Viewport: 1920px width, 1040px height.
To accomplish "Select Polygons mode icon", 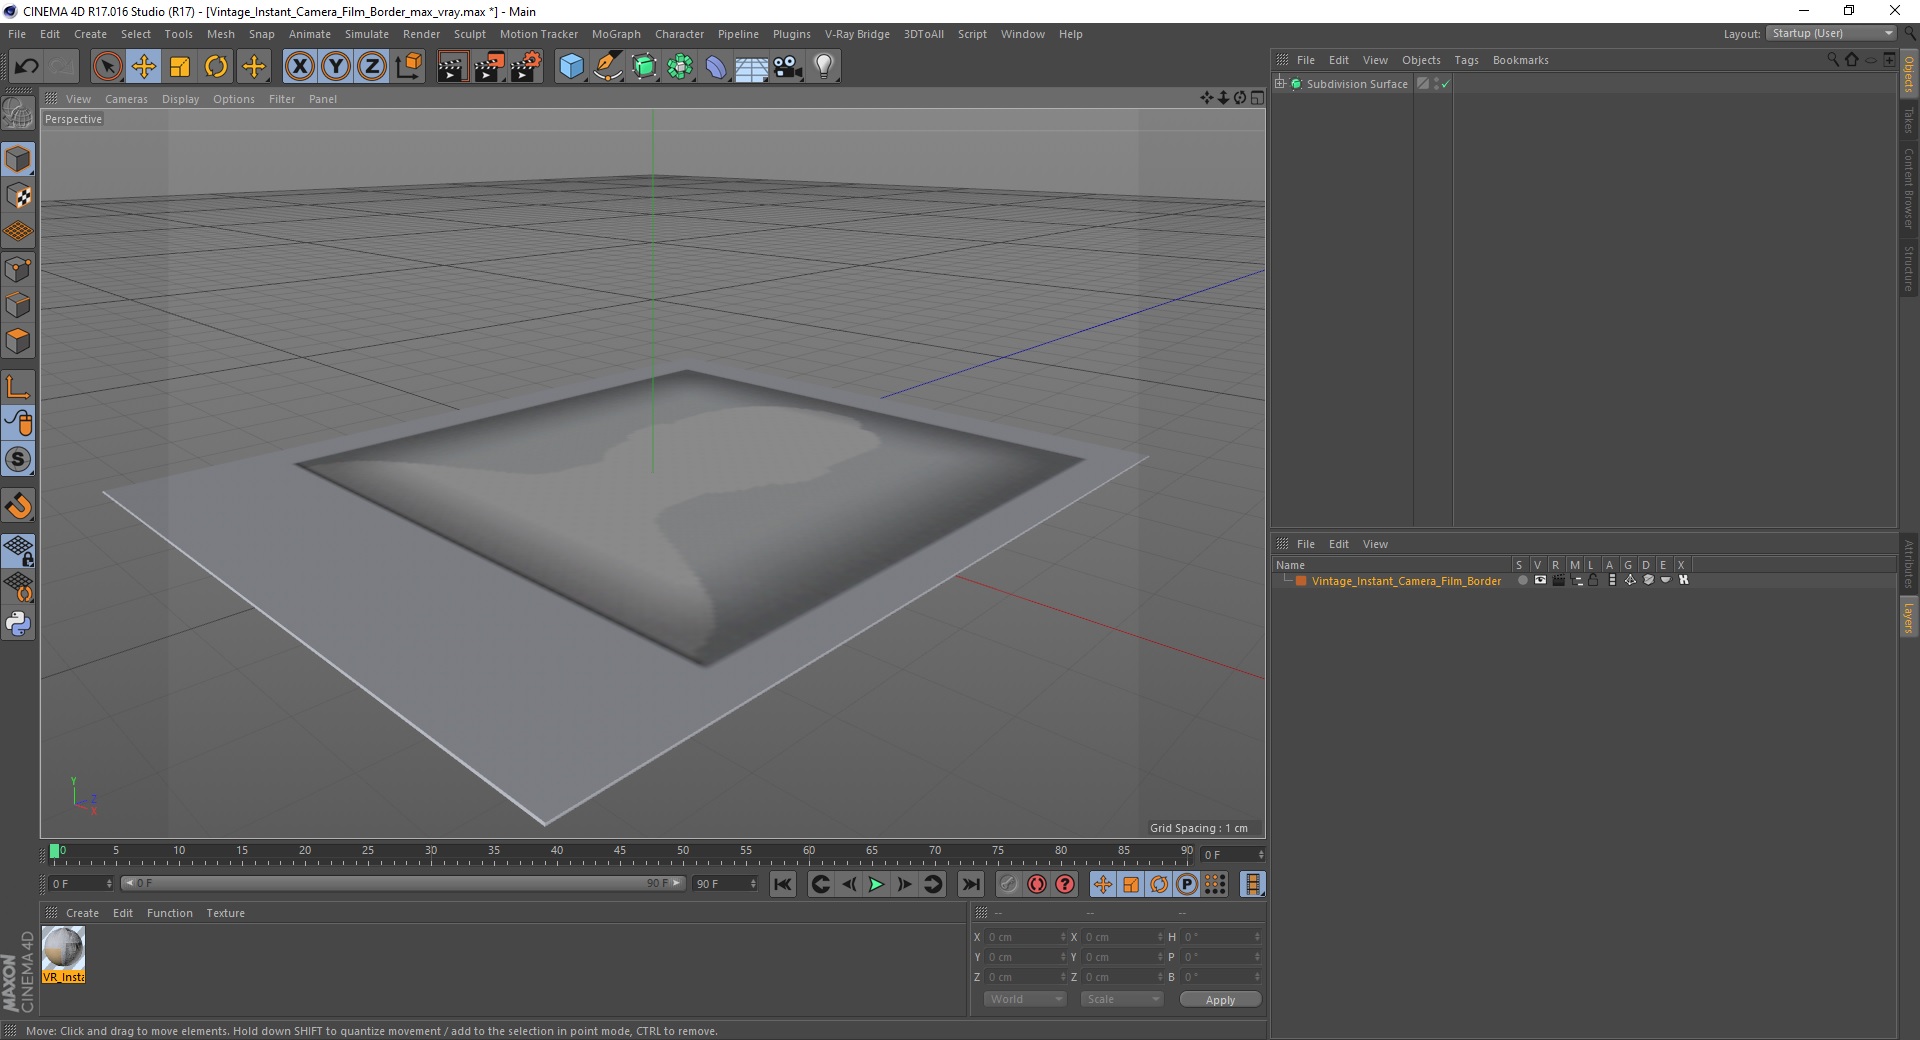I will point(18,341).
